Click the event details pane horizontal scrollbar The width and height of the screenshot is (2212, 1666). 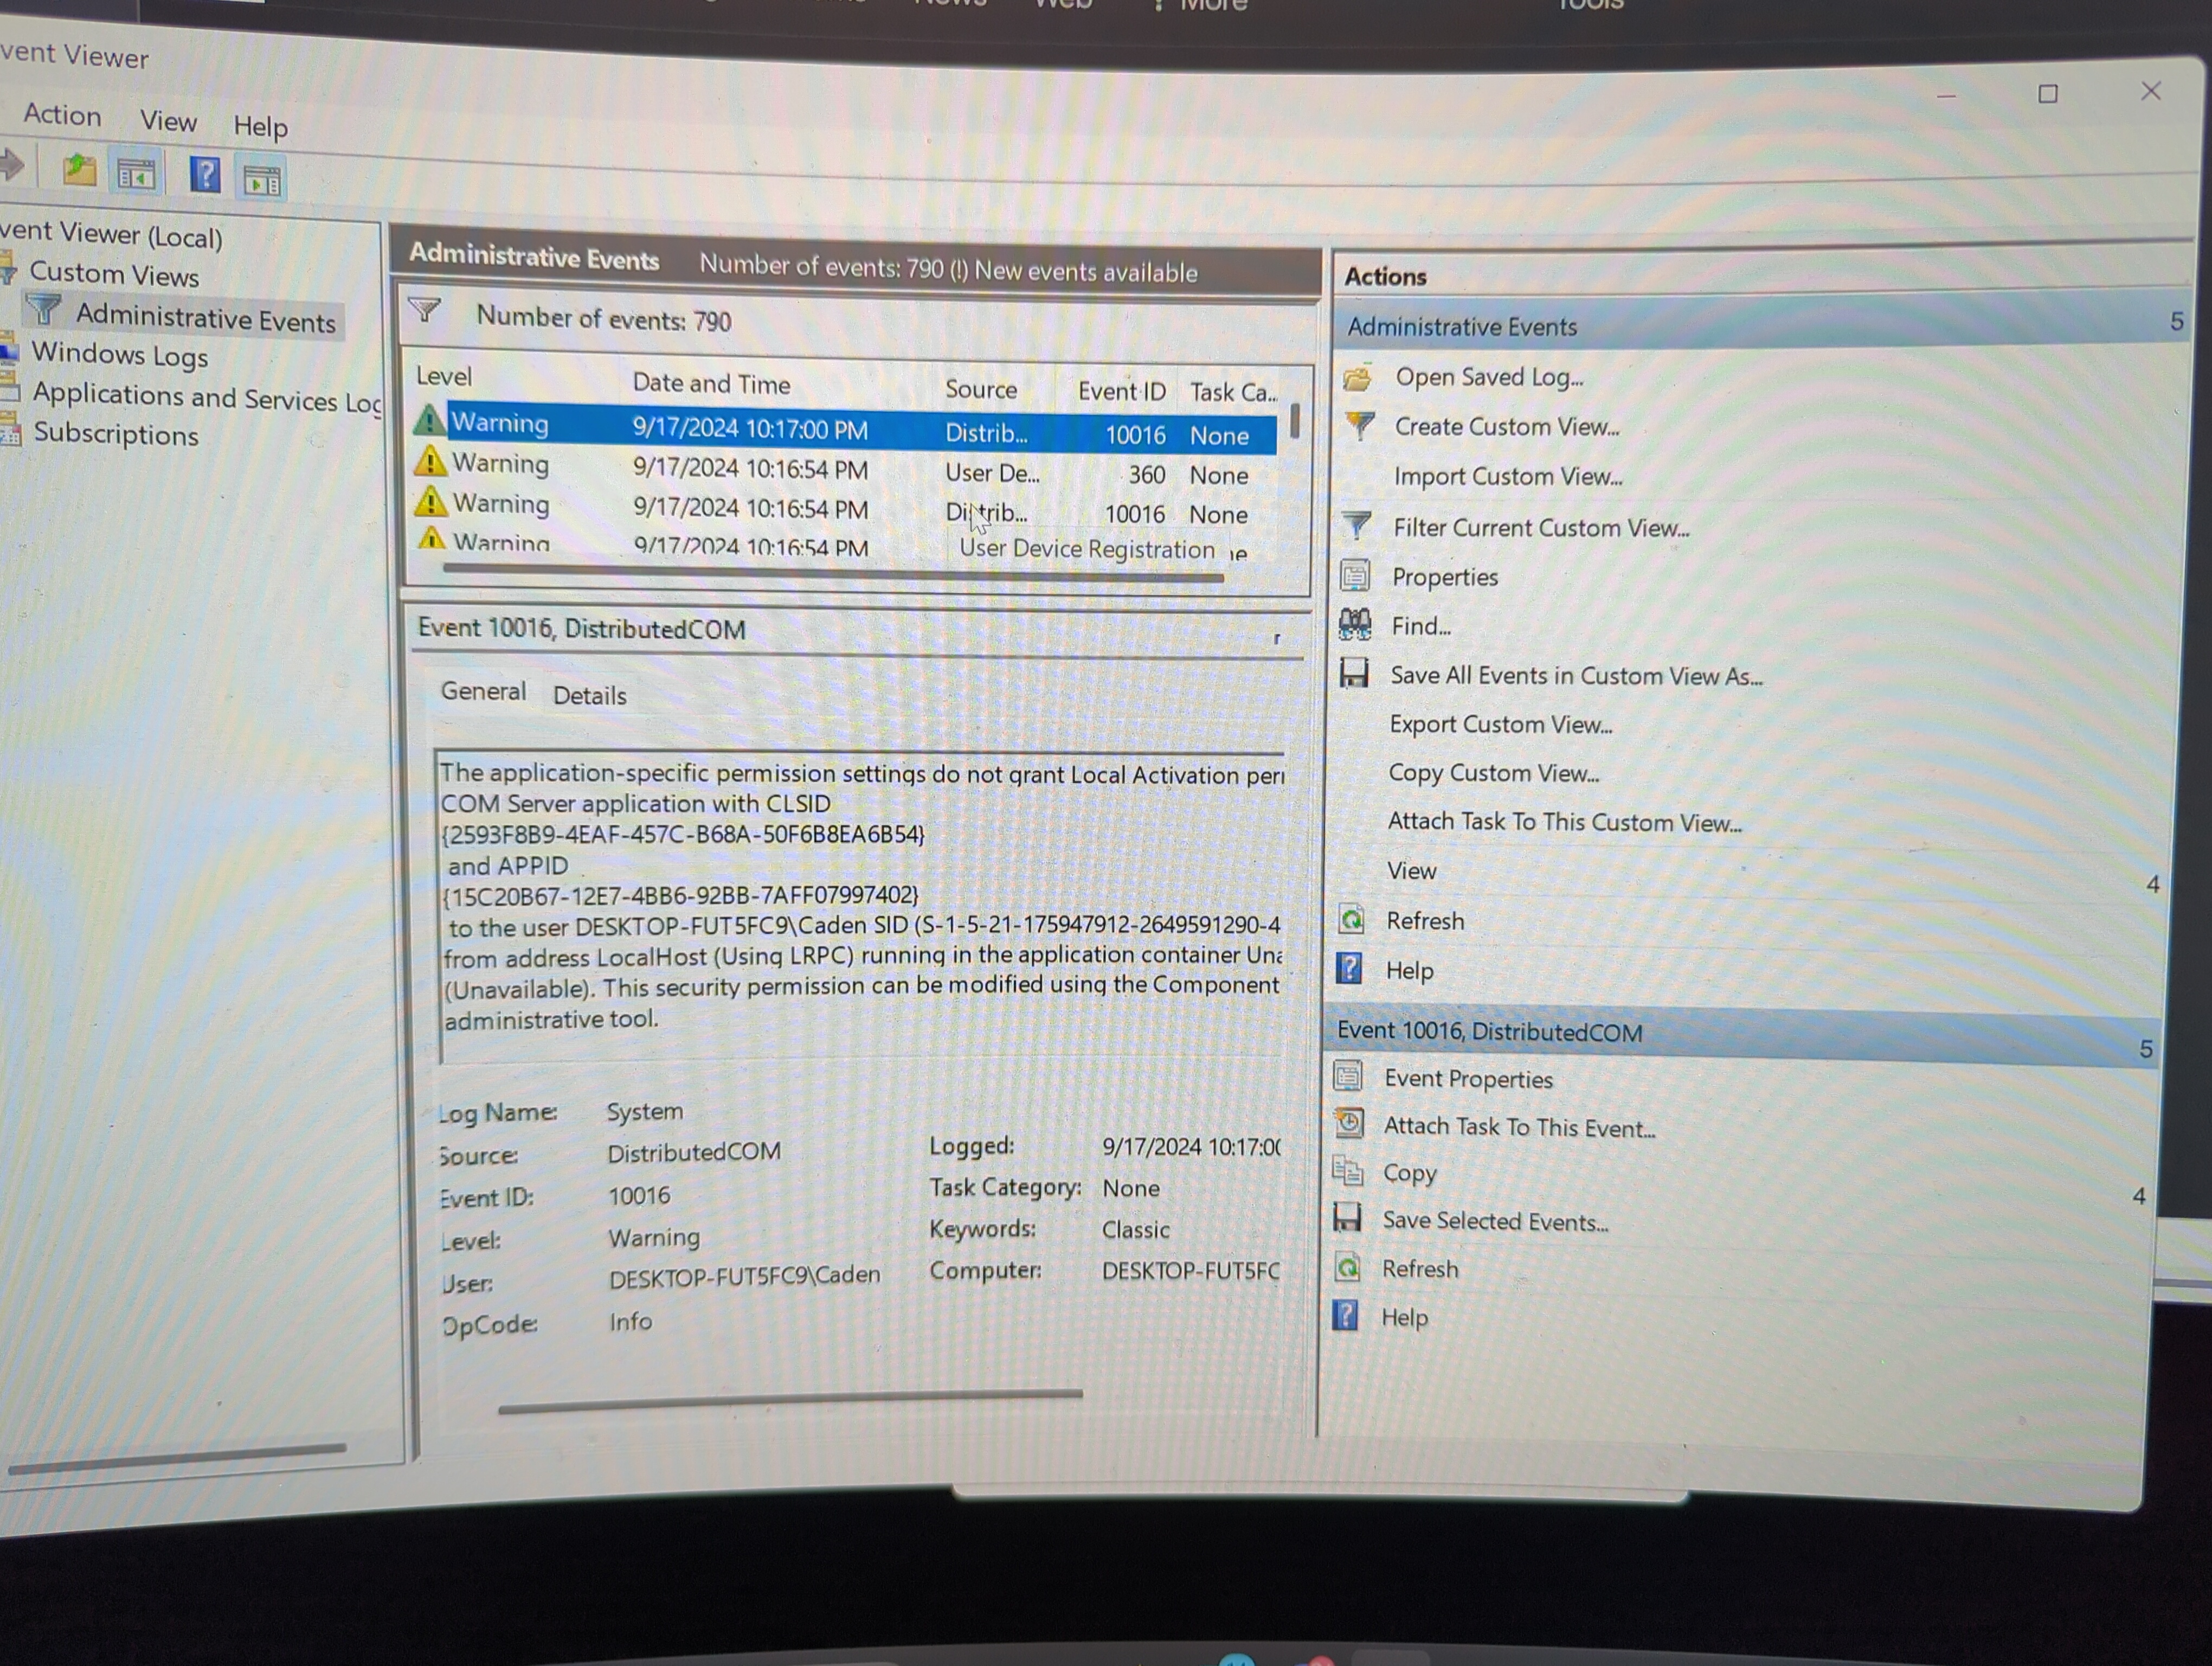pyautogui.click(x=790, y=1401)
